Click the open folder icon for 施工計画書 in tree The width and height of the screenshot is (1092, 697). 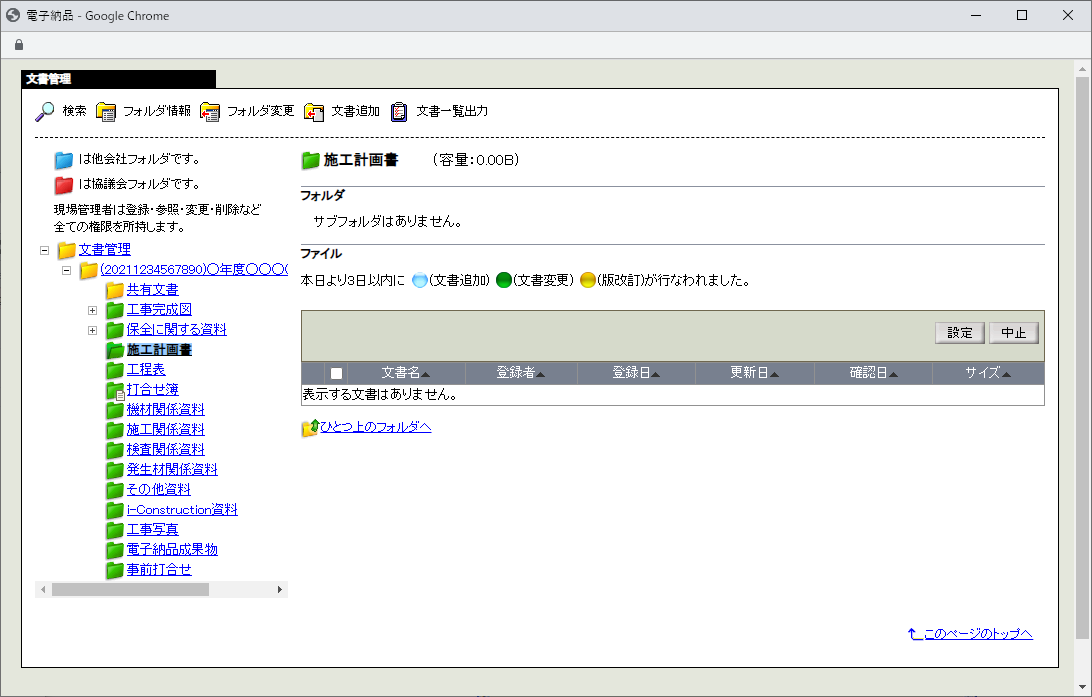point(115,350)
